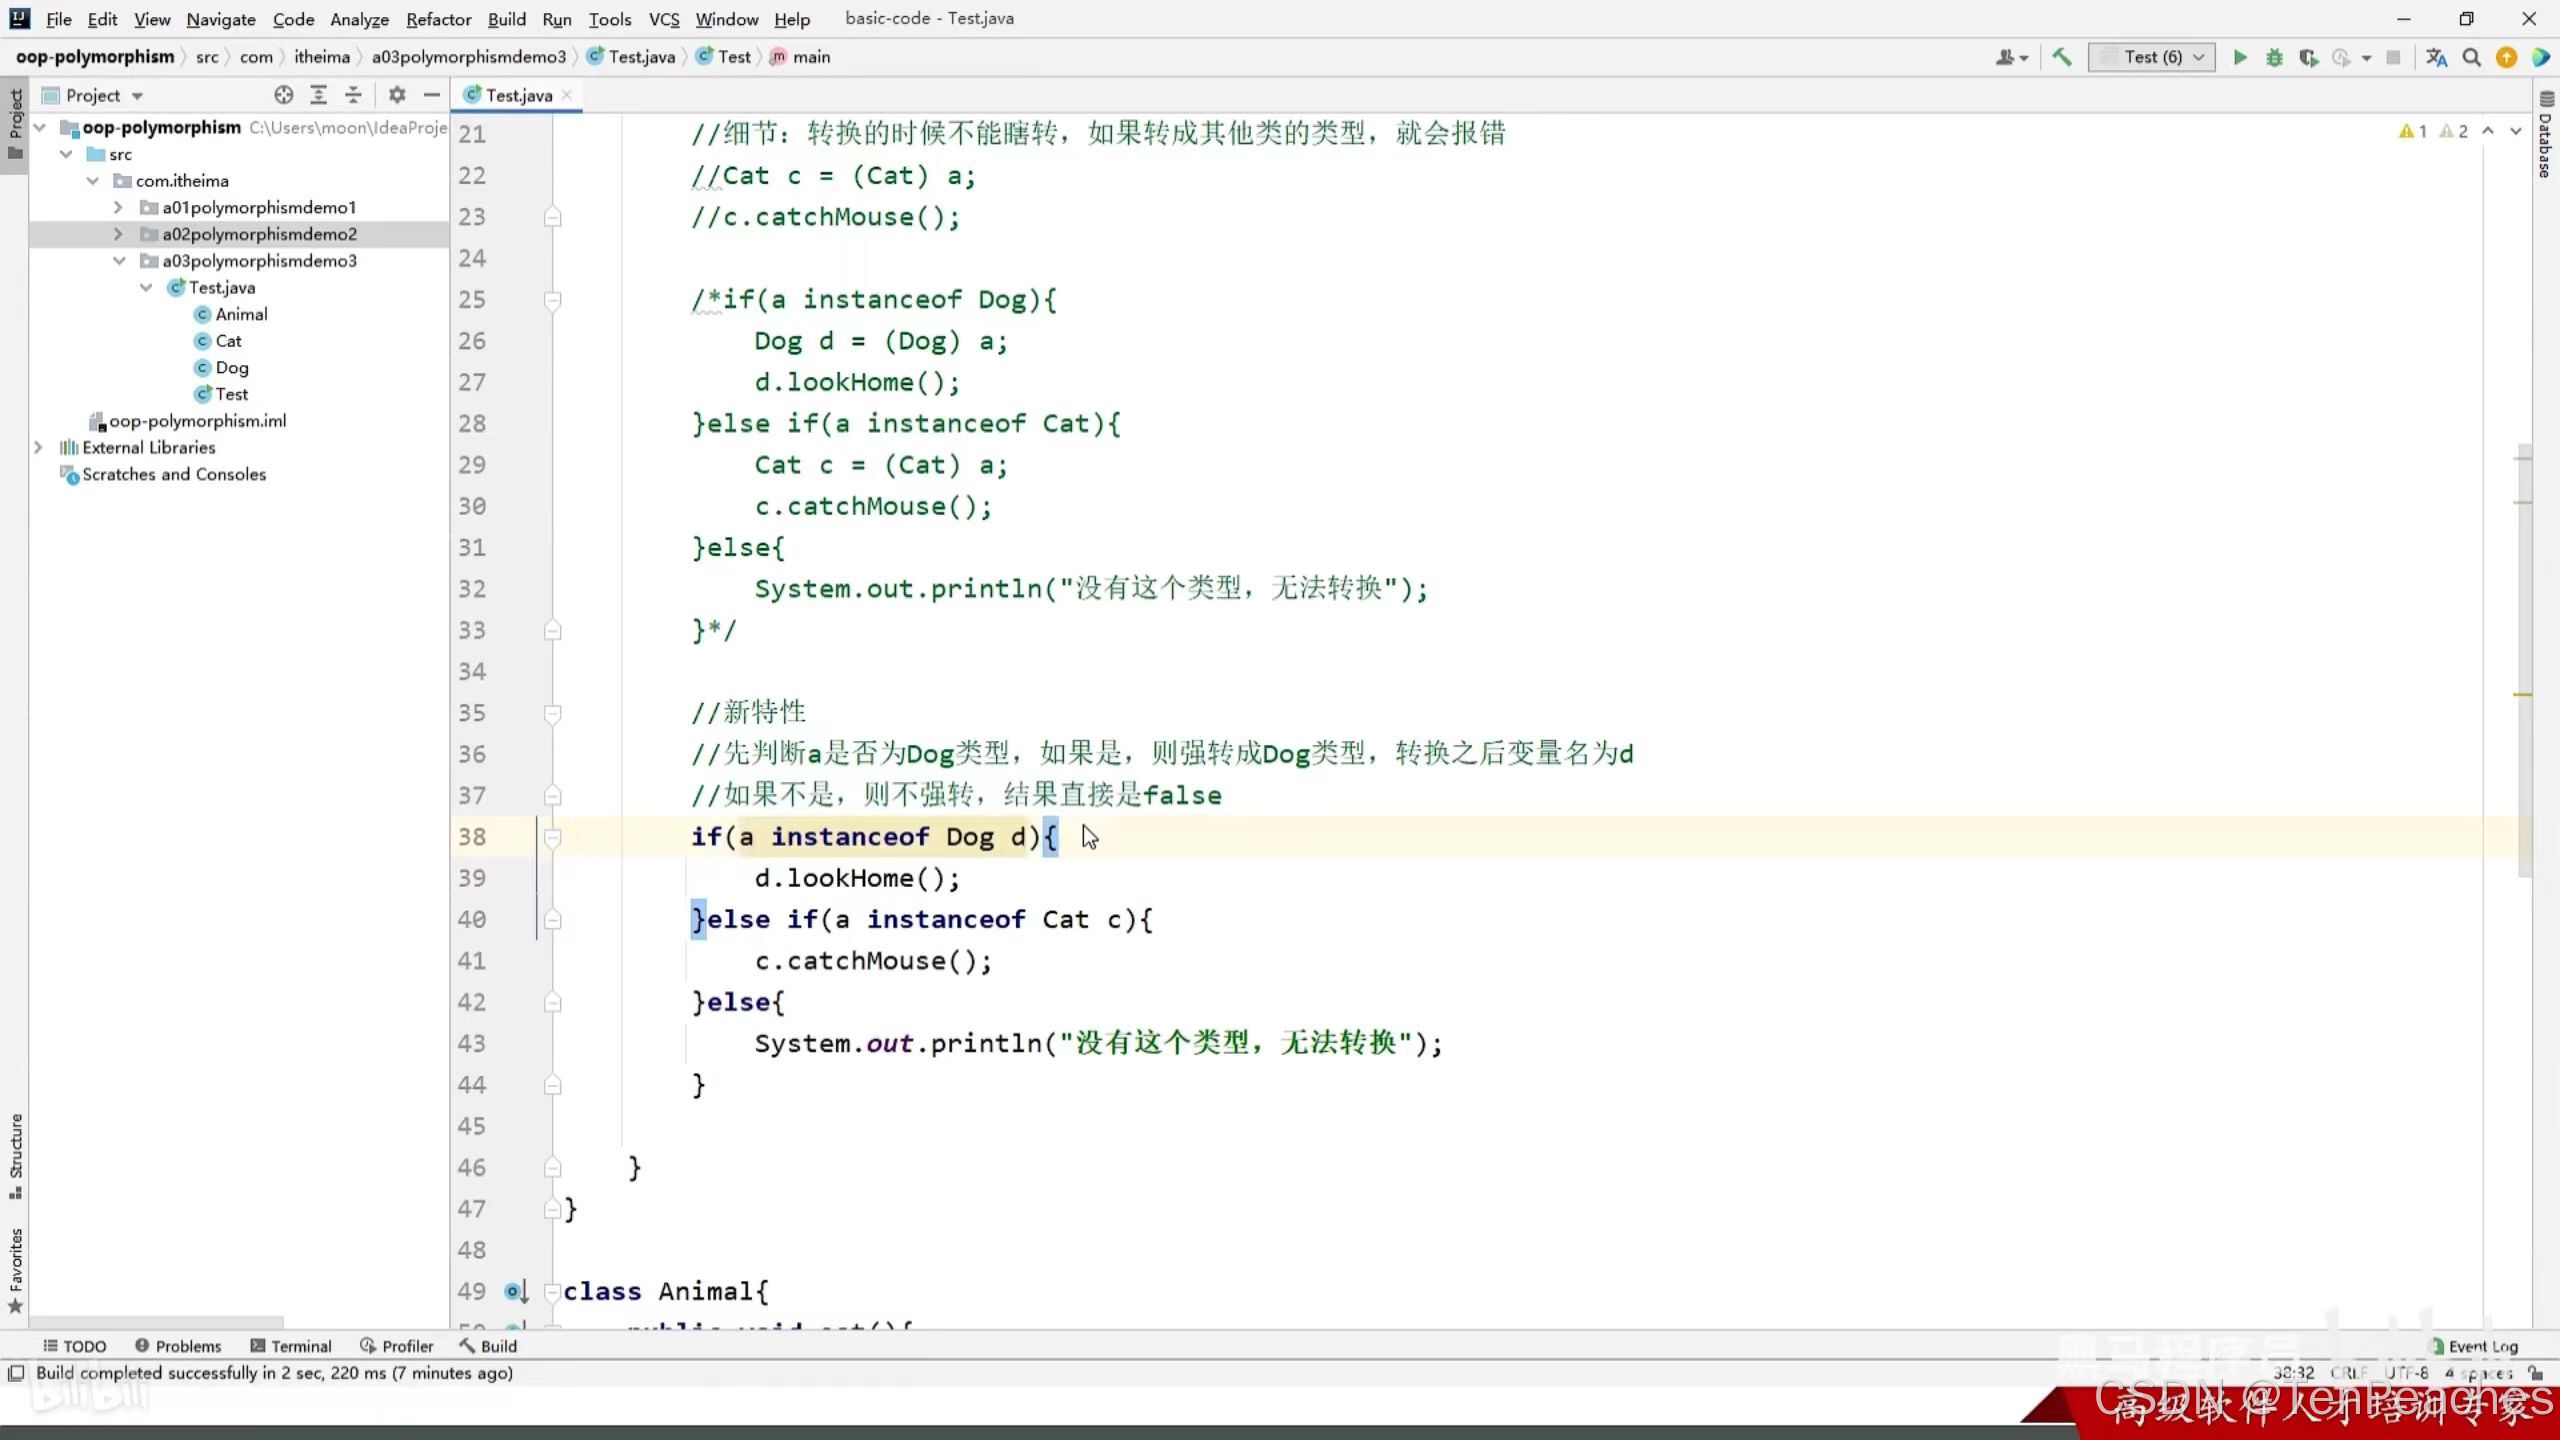This screenshot has width=2560, height=1440.
Task: Click the green Run button
Action: 2240,57
